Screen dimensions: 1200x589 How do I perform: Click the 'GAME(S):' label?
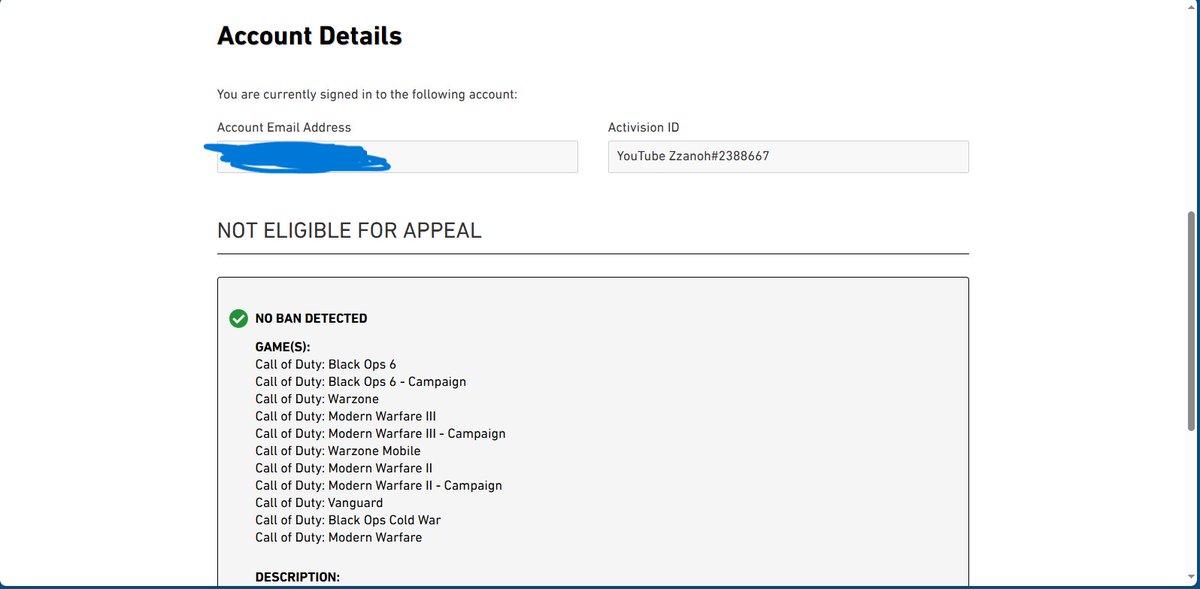pos(283,347)
